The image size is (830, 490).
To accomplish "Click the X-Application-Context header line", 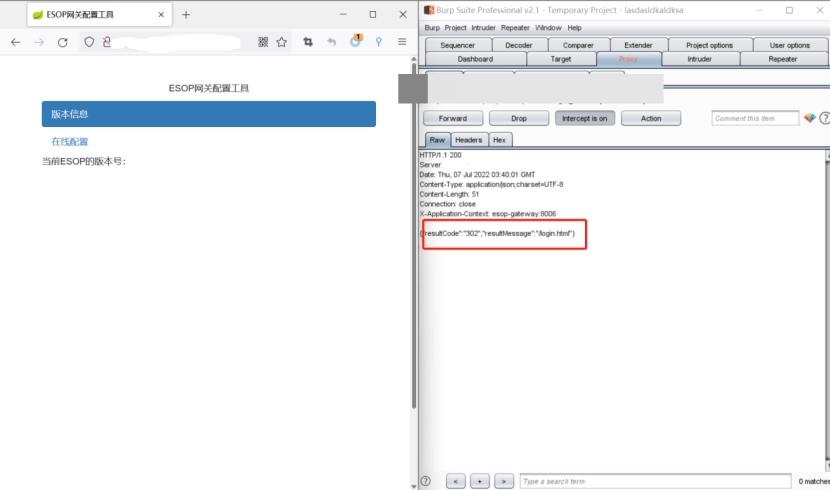I will (488, 214).
